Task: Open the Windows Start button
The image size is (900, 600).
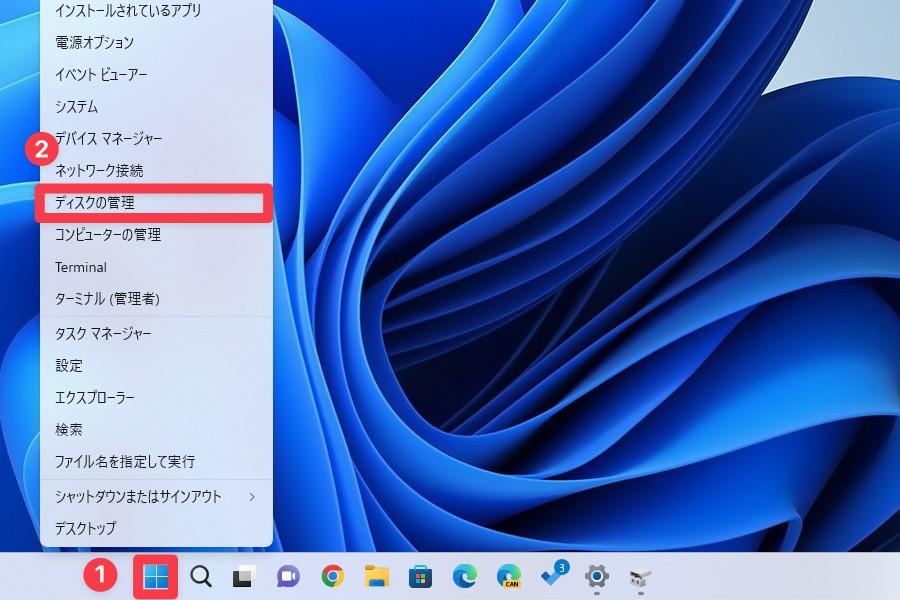Action: (x=156, y=576)
